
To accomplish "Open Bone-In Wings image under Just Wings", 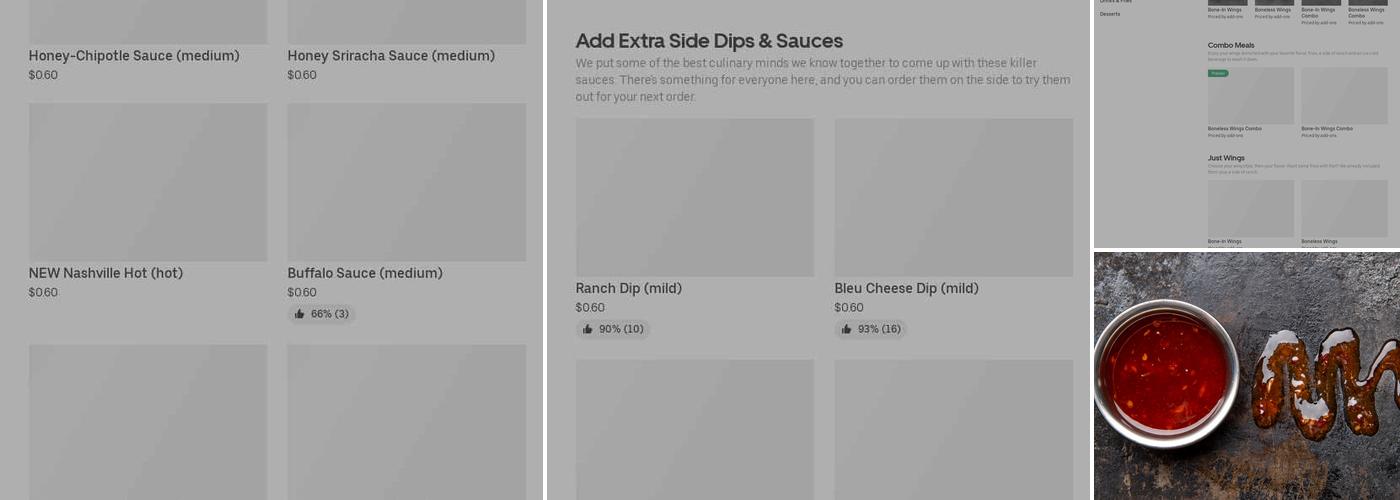I will (1250, 208).
